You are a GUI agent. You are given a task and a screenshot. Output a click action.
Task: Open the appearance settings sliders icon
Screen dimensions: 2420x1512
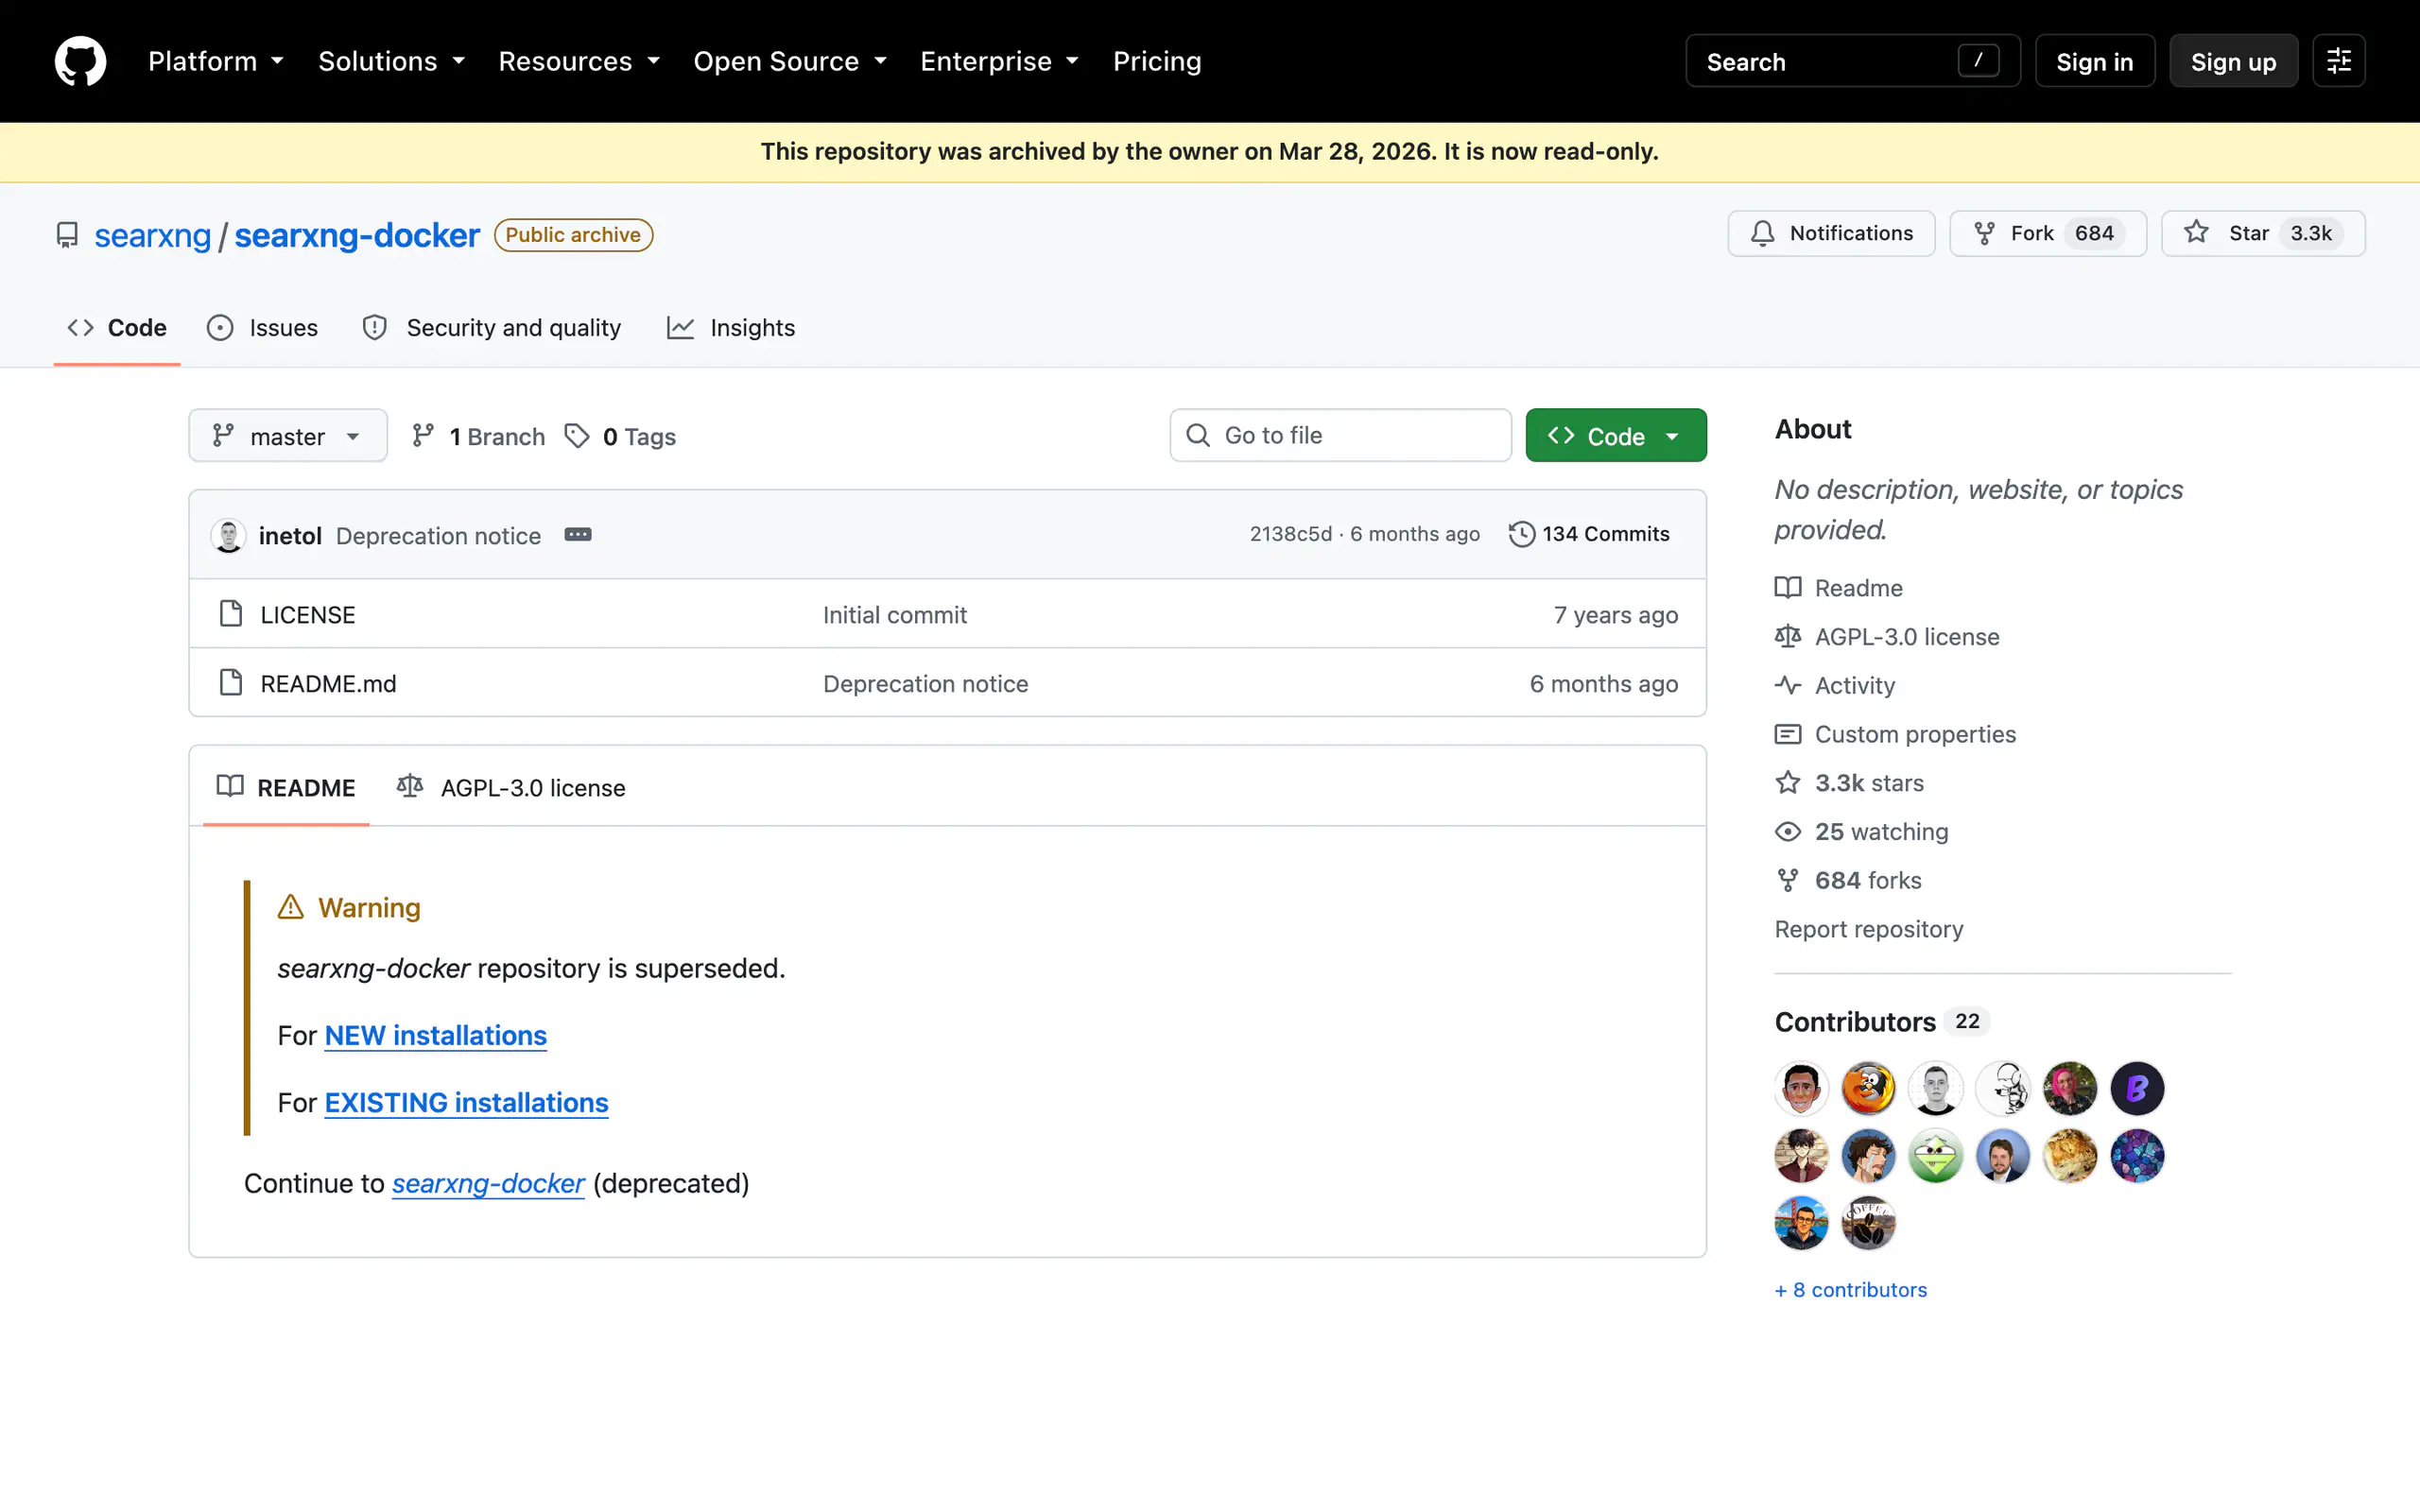coord(2338,61)
